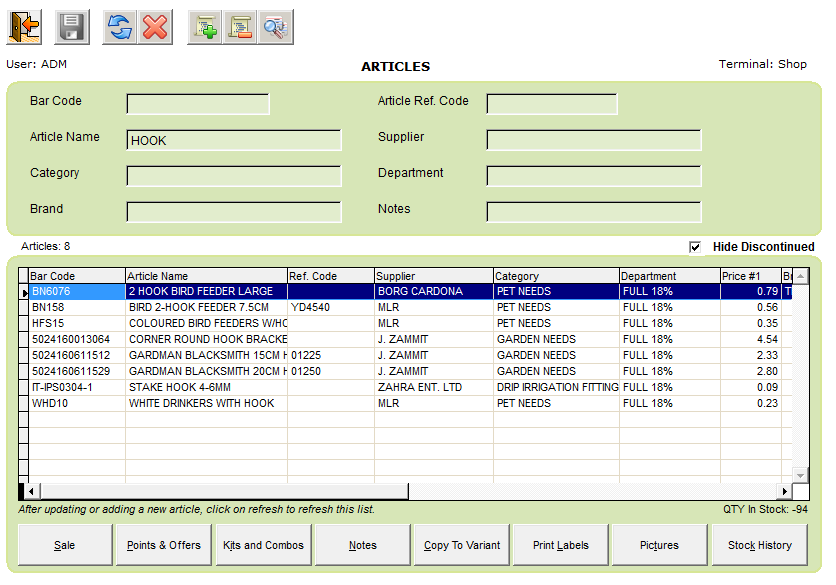The width and height of the screenshot is (836, 585).
Task: Add a new article with plus icon
Action: pyautogui.click(x=206, y=27)
